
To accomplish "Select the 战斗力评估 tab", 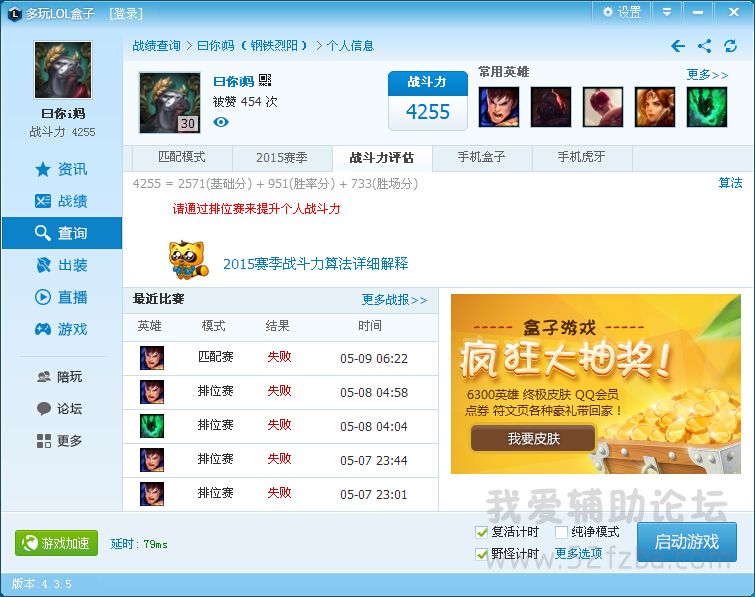I will pyautogui.click(x=382, y=157).
